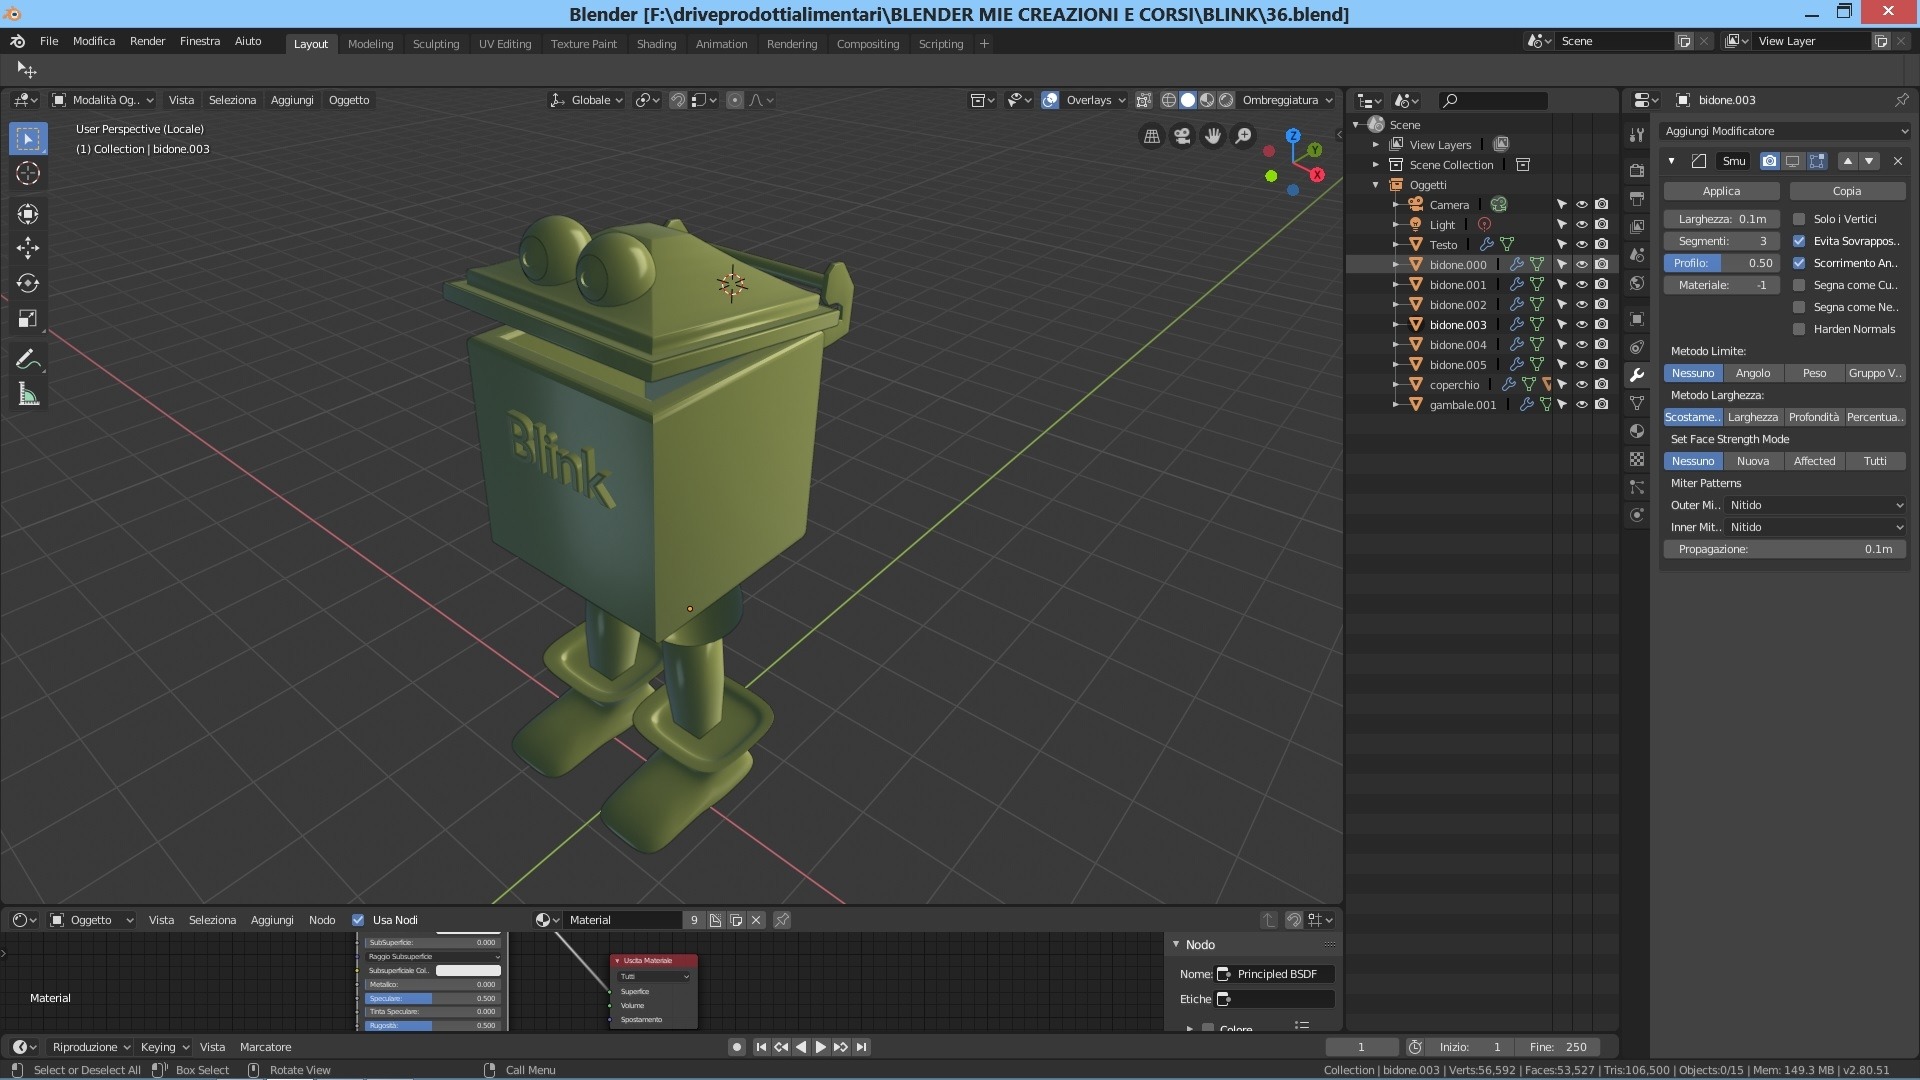Hide the Camera object in outliner
Viewport: 1920px width, 1080px height.
point(1581,204)
